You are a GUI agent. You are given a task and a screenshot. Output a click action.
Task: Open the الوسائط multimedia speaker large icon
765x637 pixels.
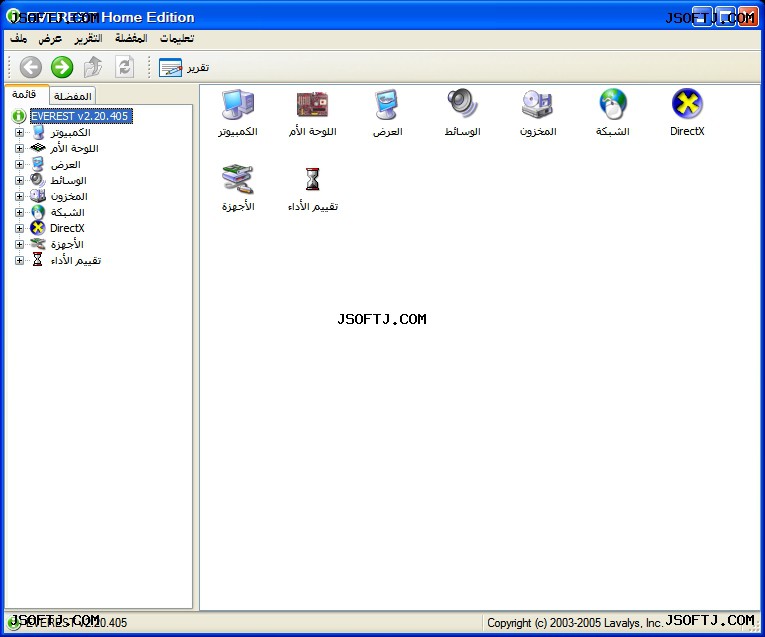click(462, 103)
